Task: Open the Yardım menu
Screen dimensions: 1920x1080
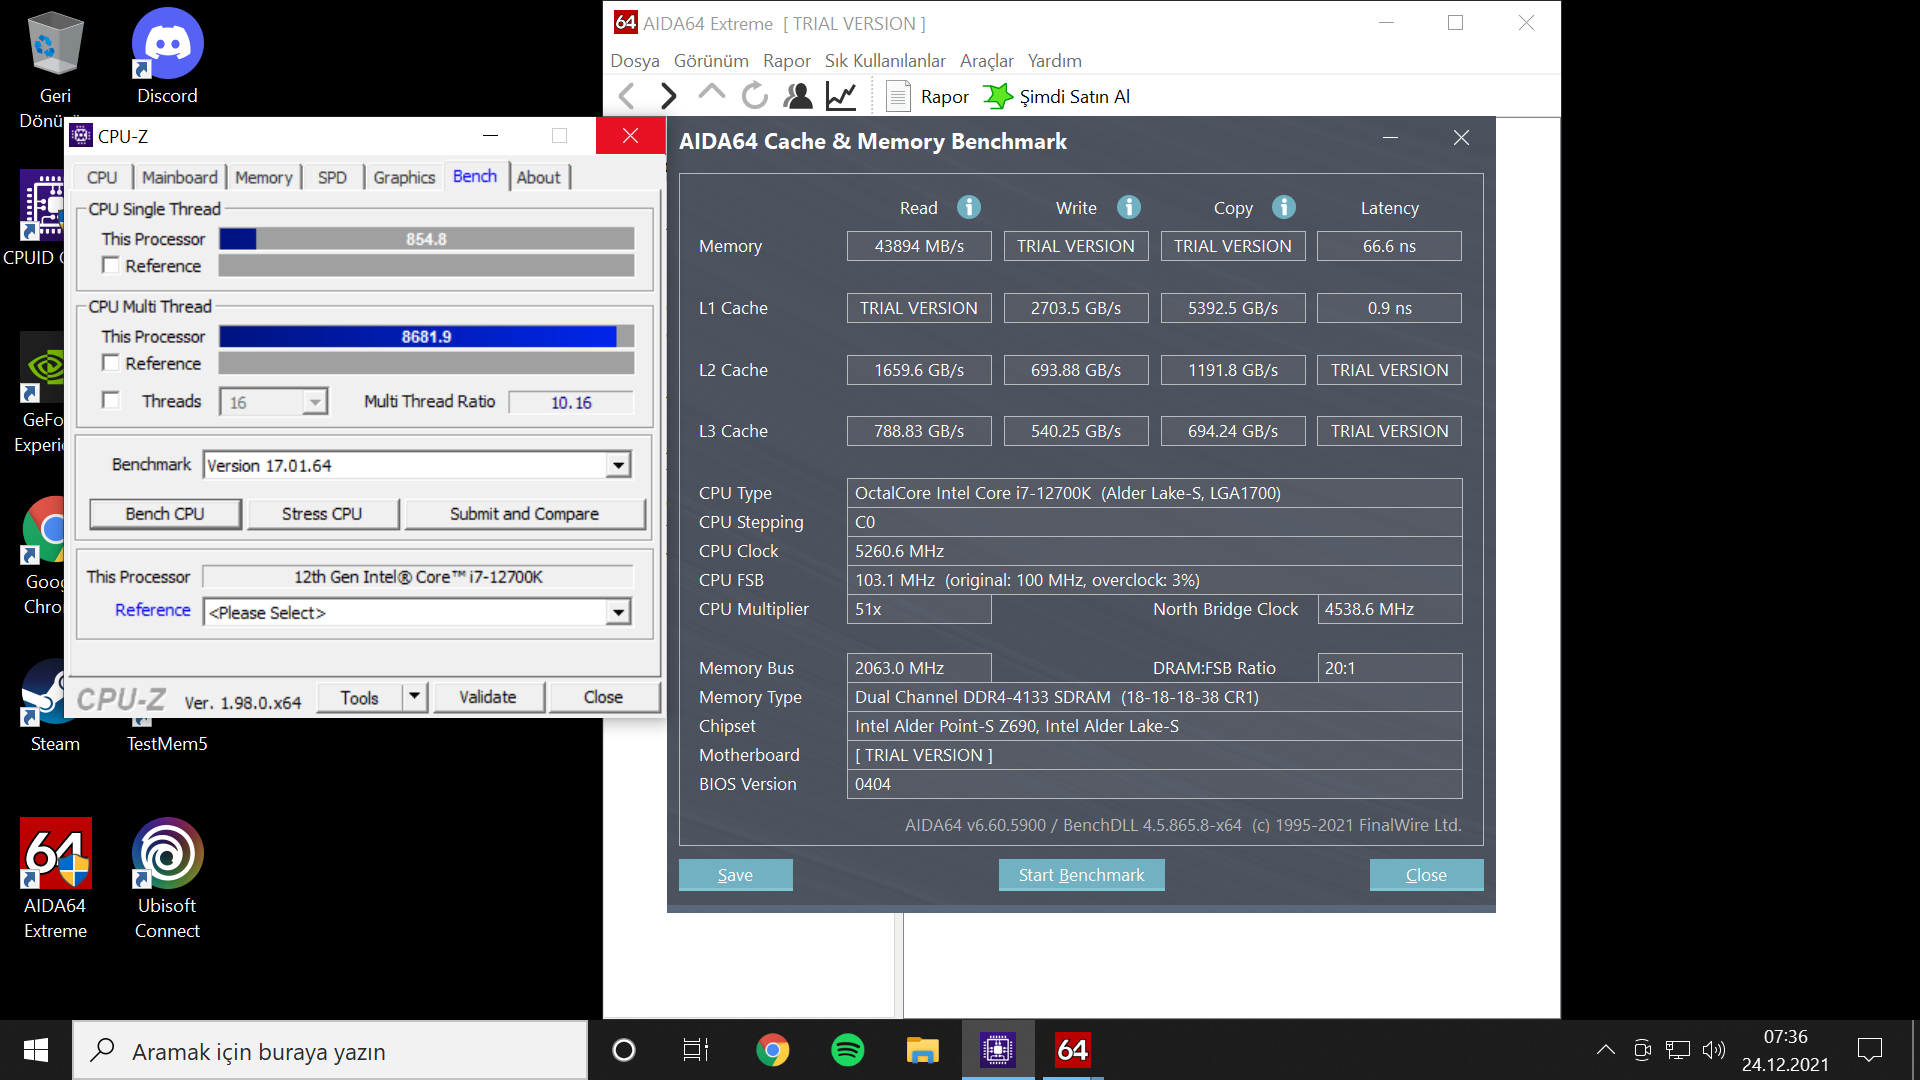Action: (1055, 61)
